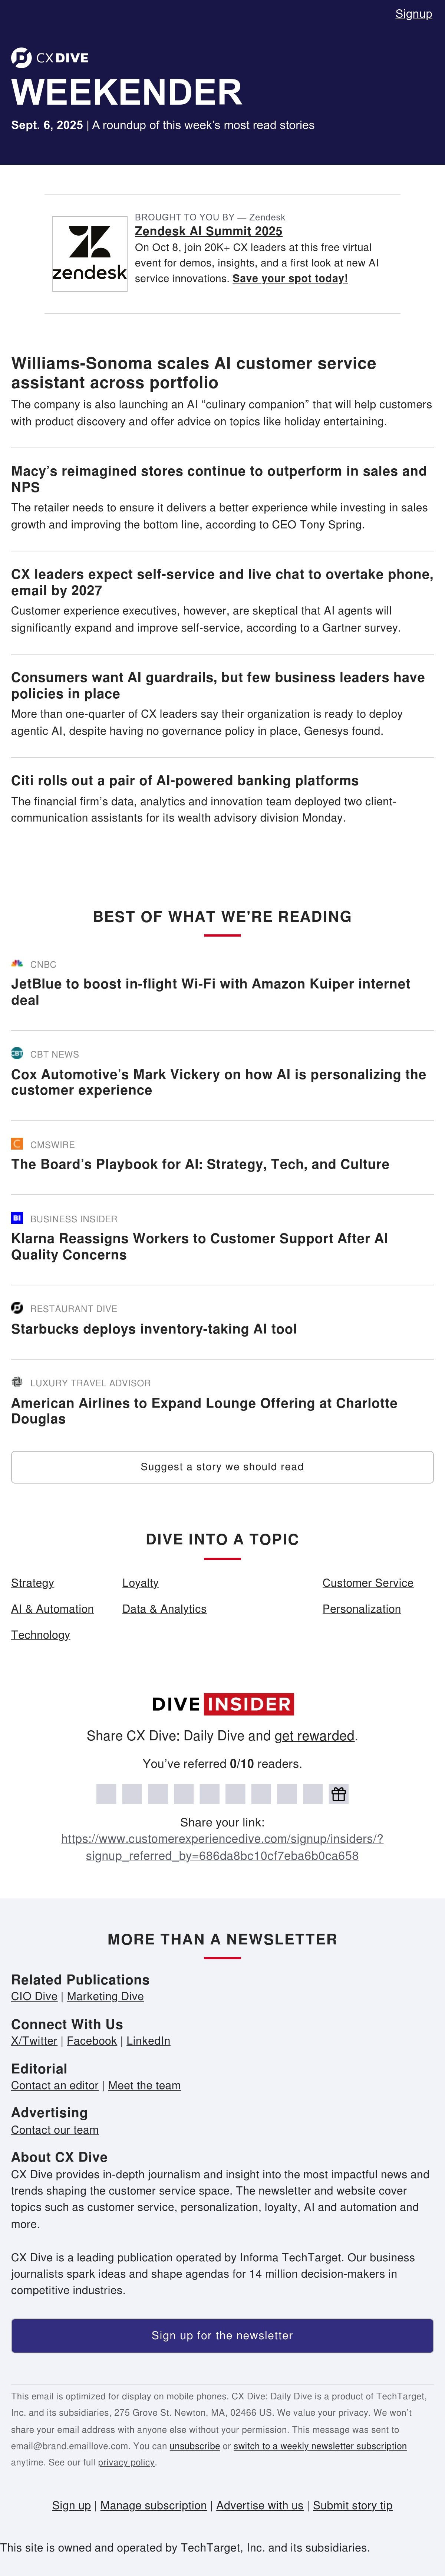The height and width of the screenshot is (2576, 445).
Task: Click the Business Insider BI icon
Action: point(17,1218)
